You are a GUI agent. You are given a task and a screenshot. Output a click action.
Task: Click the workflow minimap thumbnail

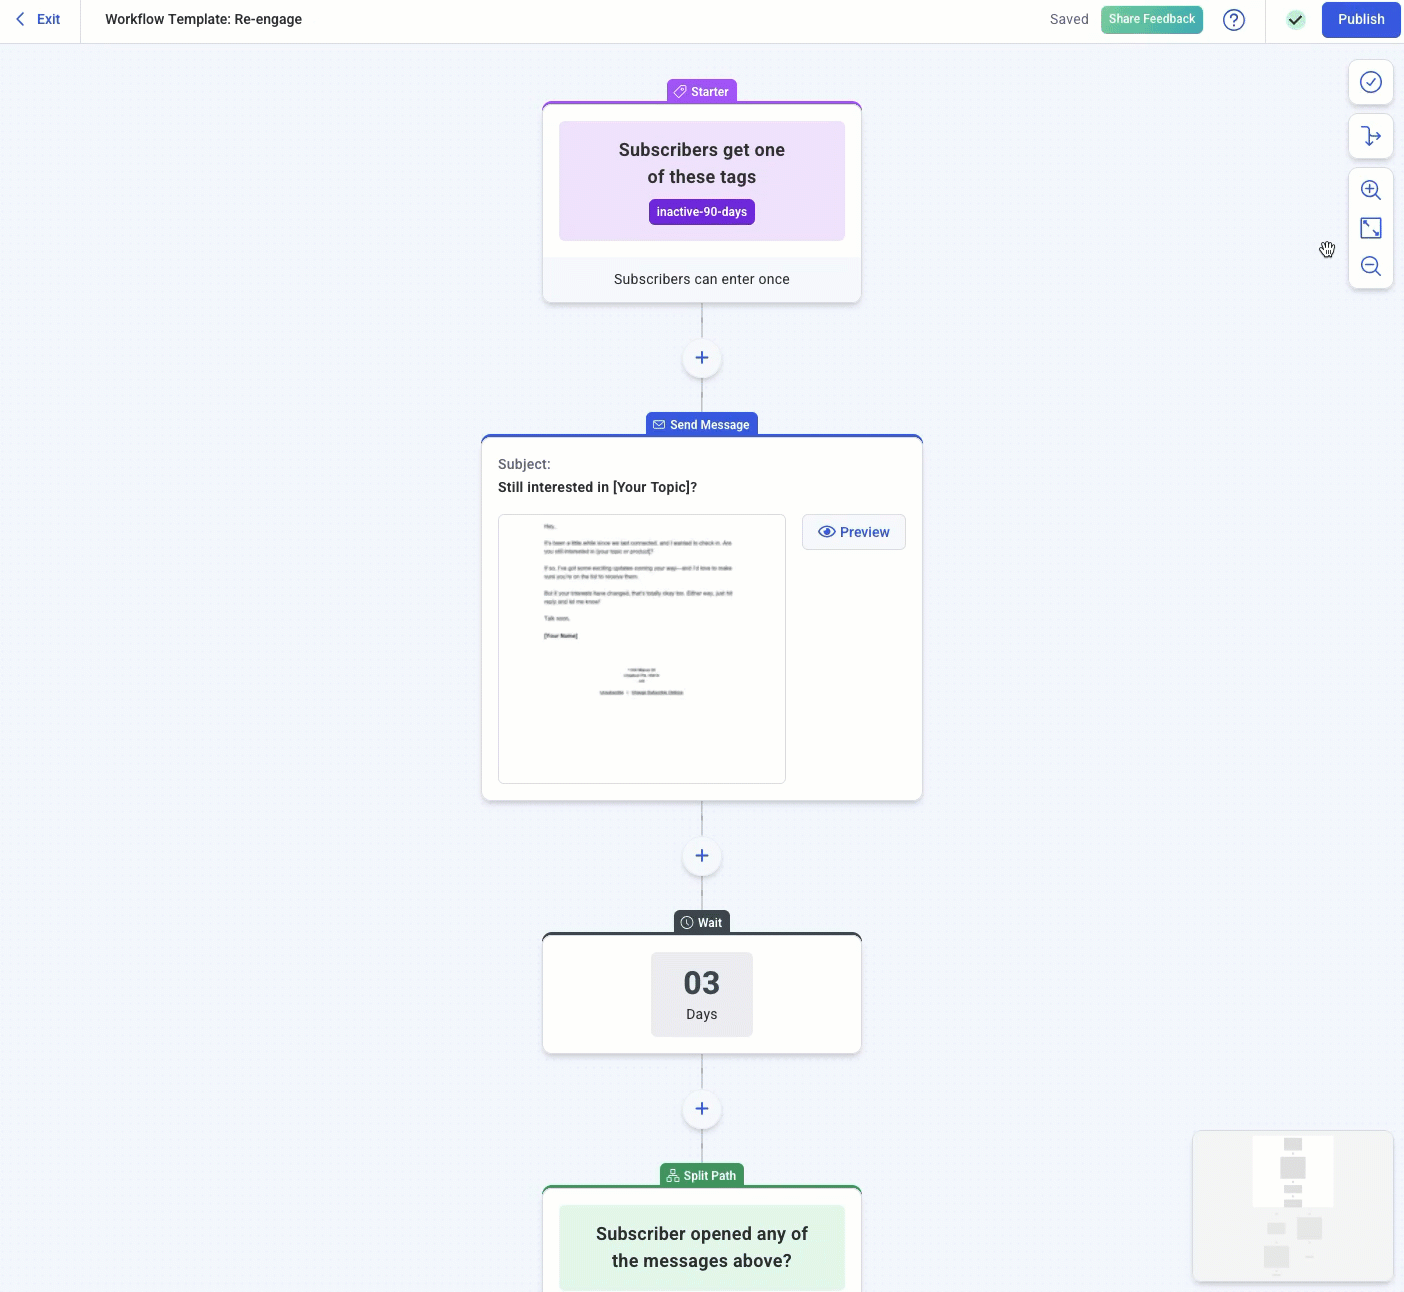pos(1292,1206)
